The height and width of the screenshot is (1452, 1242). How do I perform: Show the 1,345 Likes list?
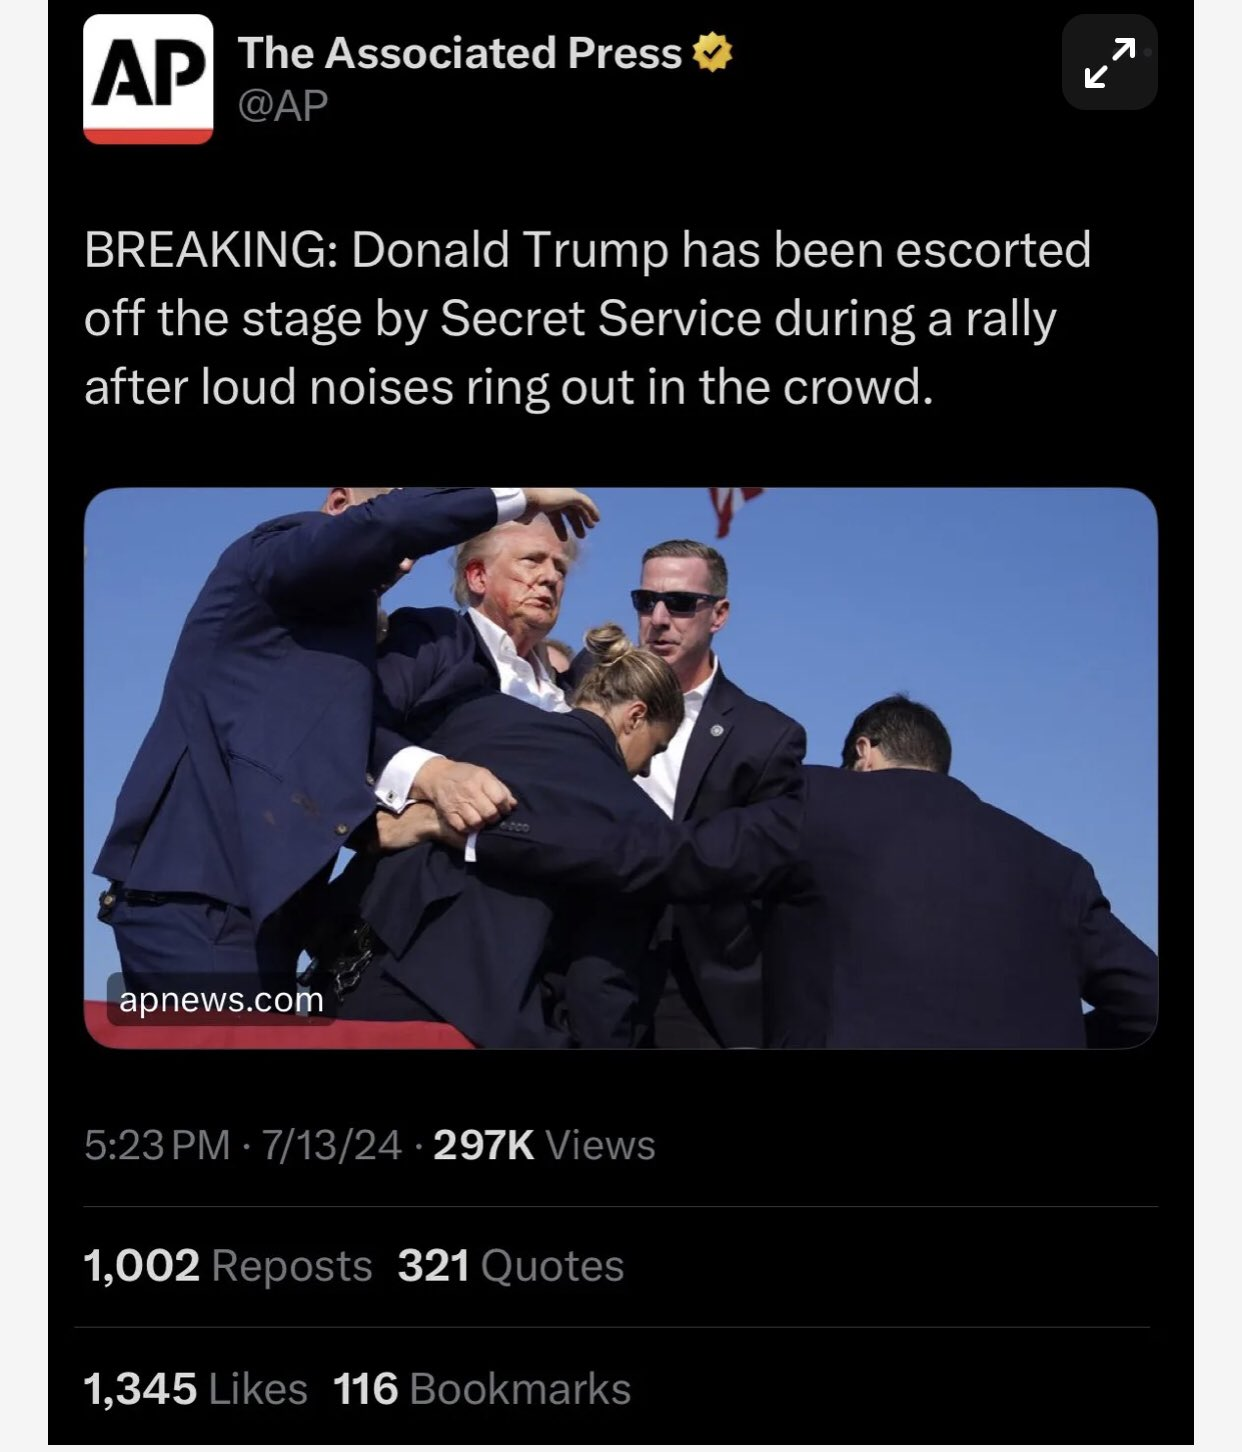point(196,1389)
